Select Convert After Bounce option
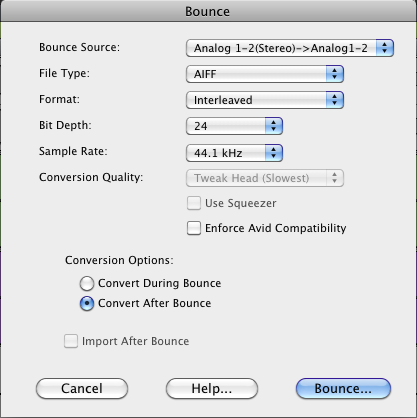The height and width of the screenshot is (418, 417). (87, 303)
